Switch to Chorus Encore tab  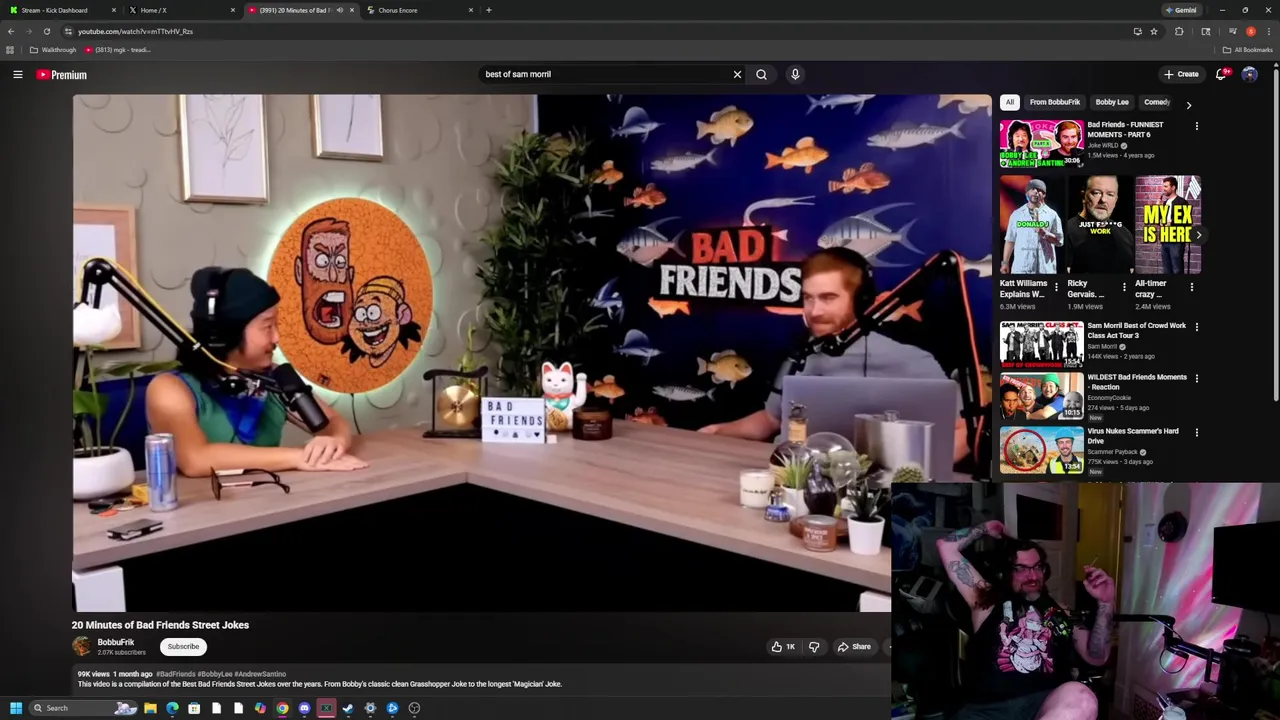tap(418, 10)
